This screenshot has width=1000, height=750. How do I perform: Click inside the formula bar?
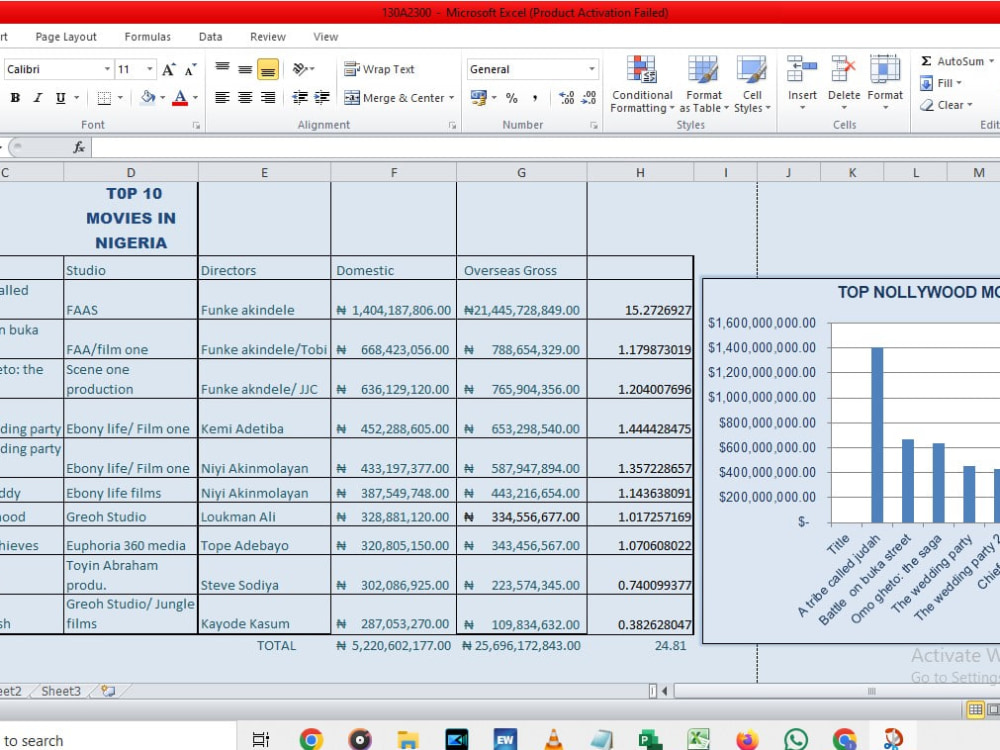(x=546, y=147)
